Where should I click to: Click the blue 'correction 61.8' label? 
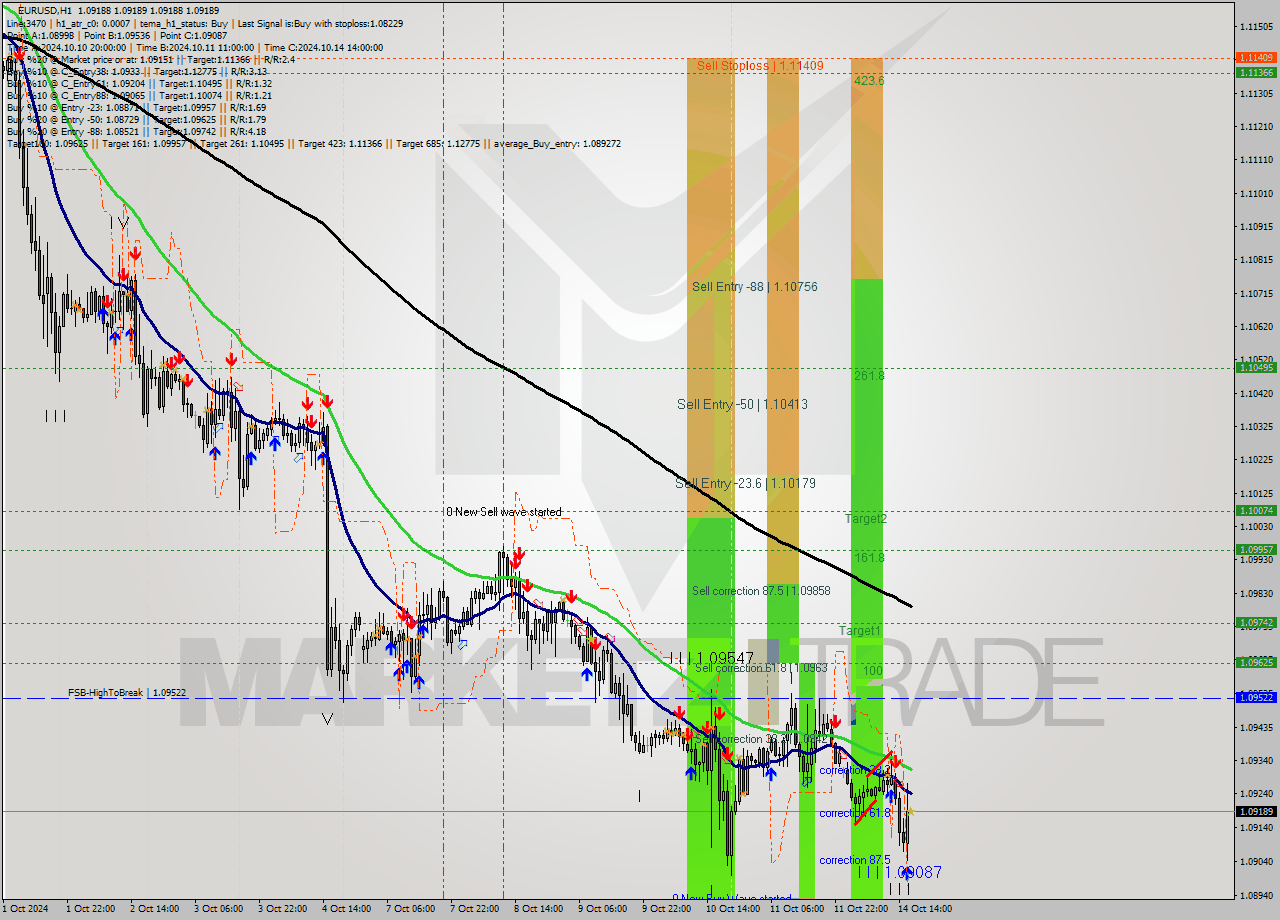(854, 813)
